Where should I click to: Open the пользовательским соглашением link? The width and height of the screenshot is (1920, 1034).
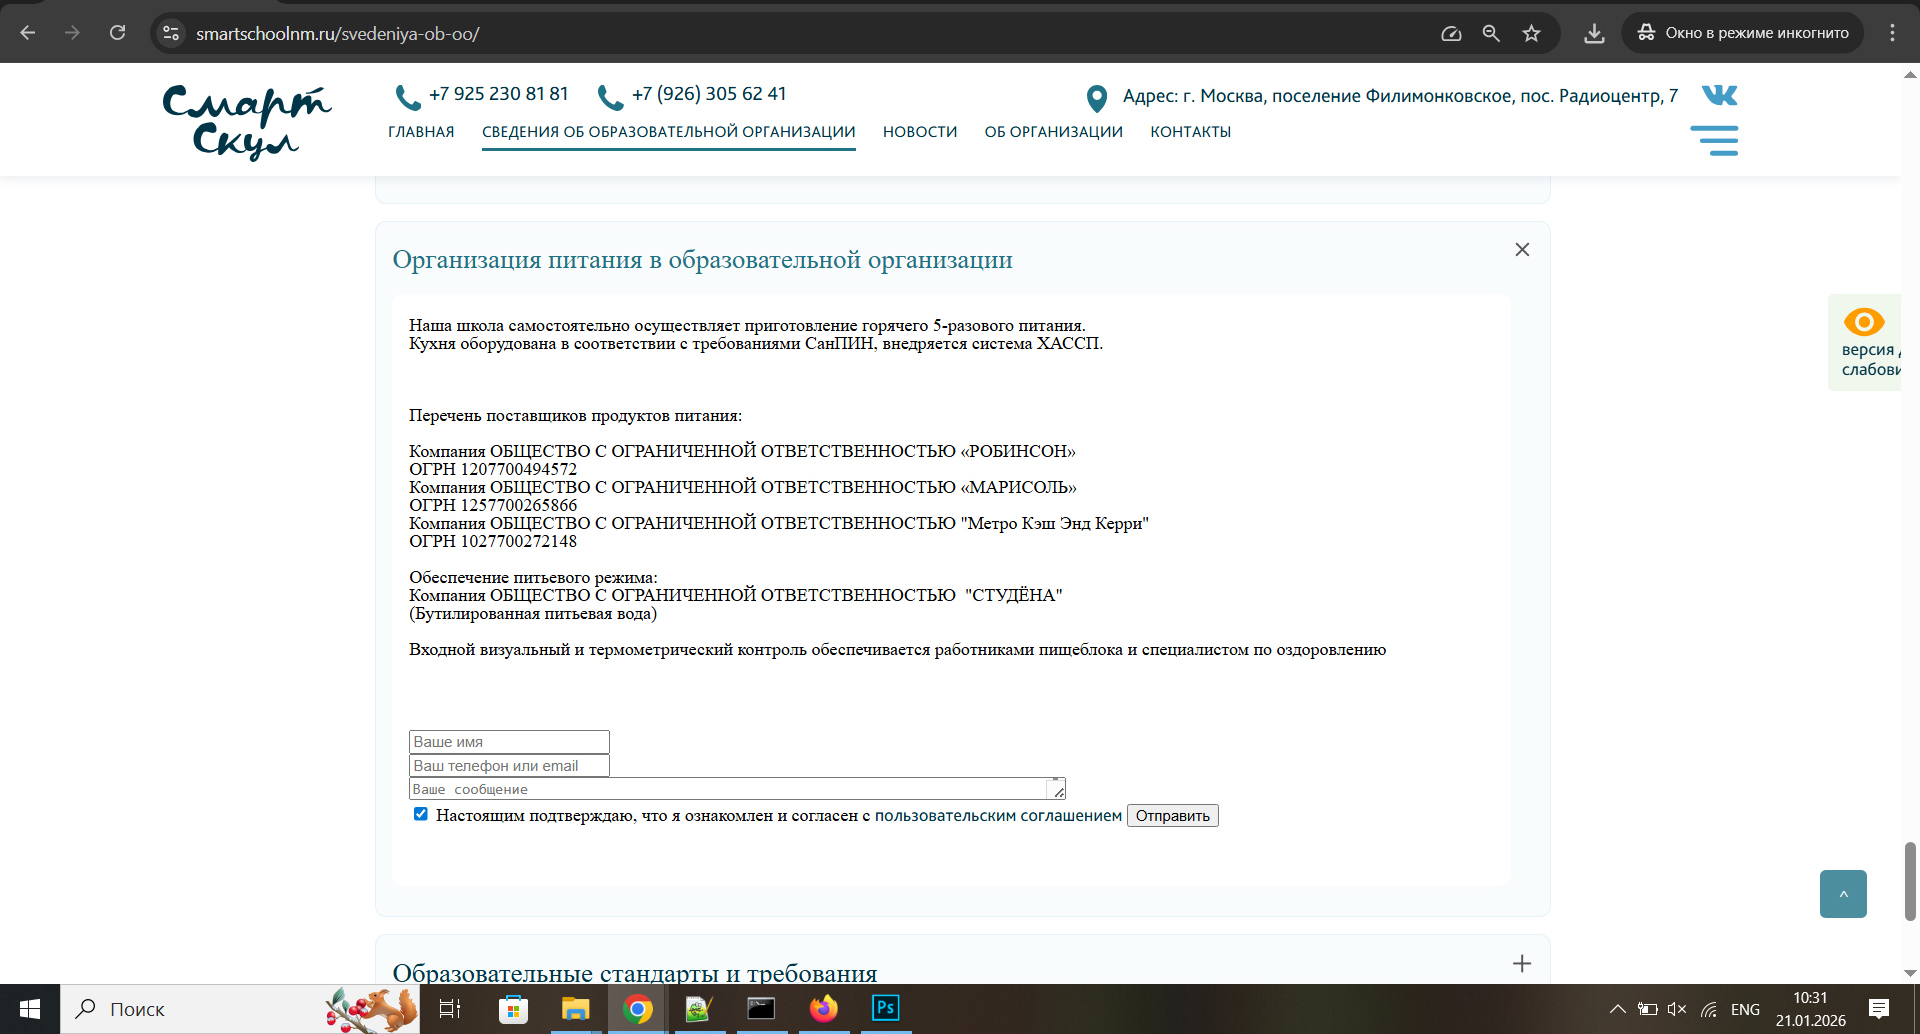997,816
